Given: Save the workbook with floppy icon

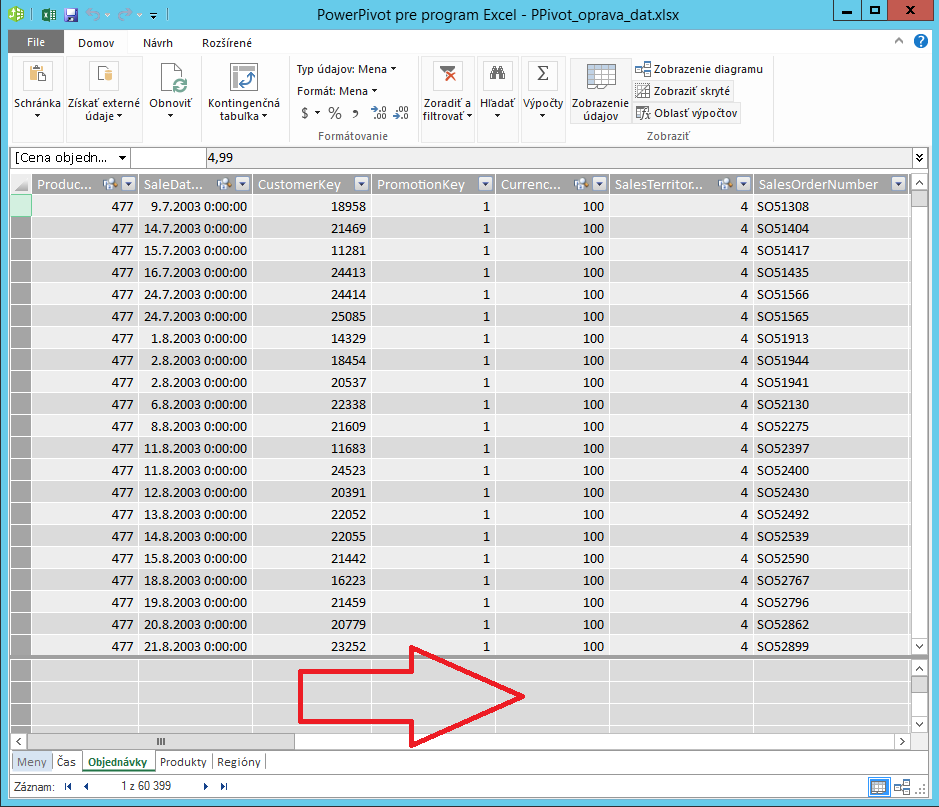Looking at the screenshot, I should 71,14.
